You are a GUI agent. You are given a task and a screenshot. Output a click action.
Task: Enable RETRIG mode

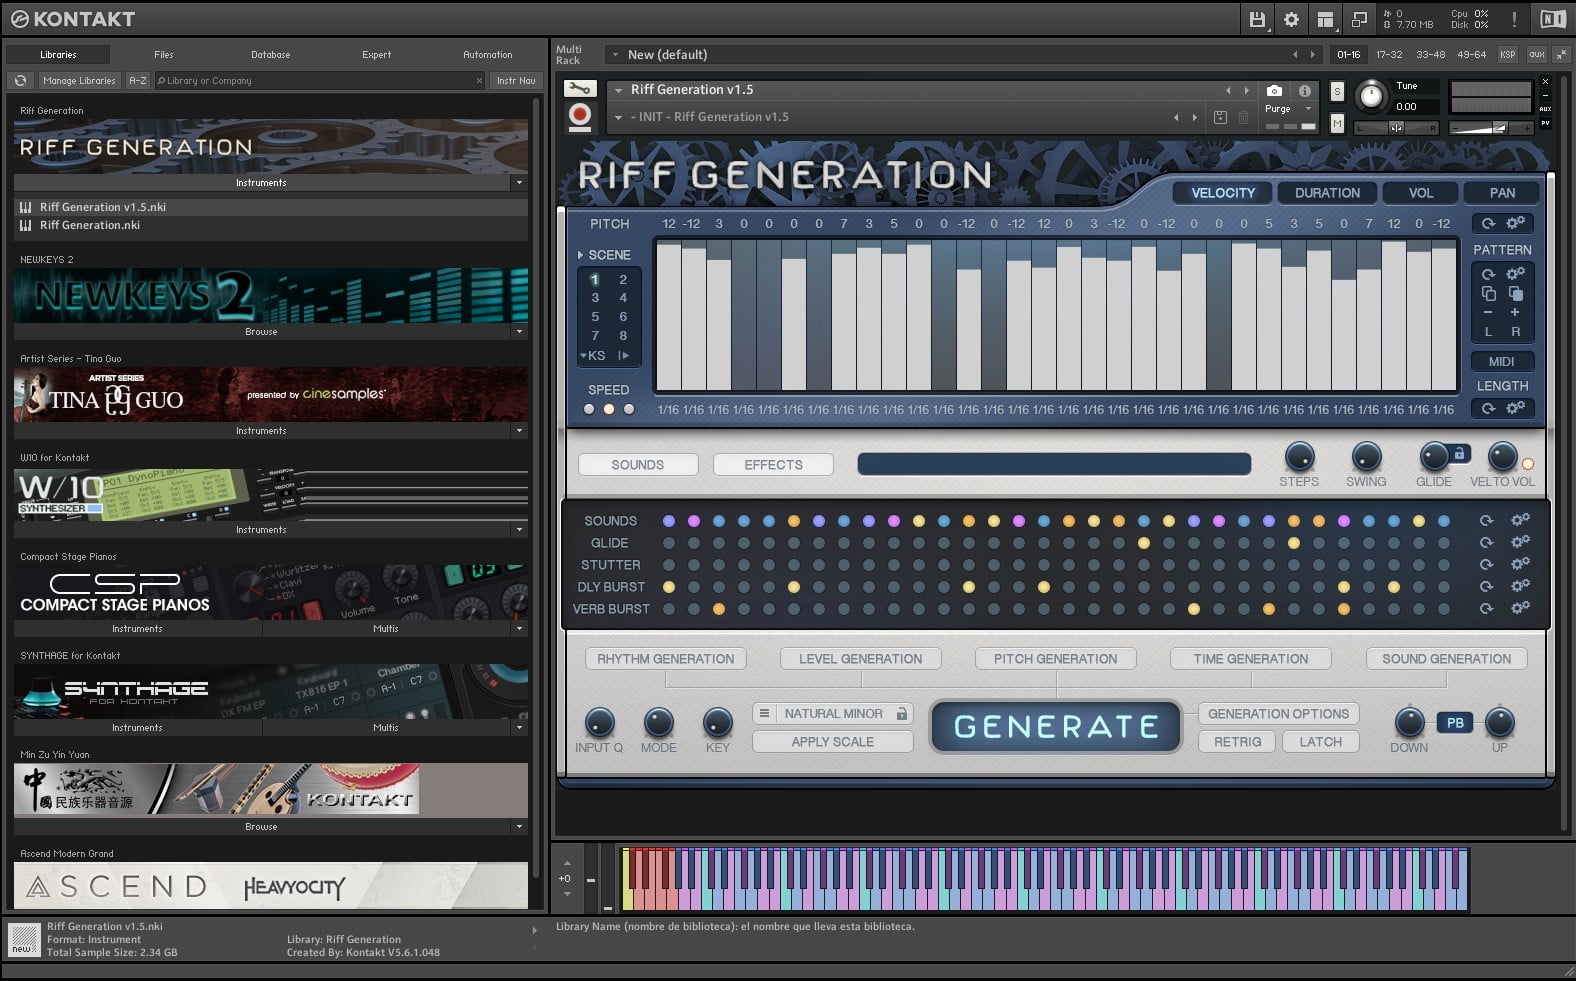(1237, 742)
